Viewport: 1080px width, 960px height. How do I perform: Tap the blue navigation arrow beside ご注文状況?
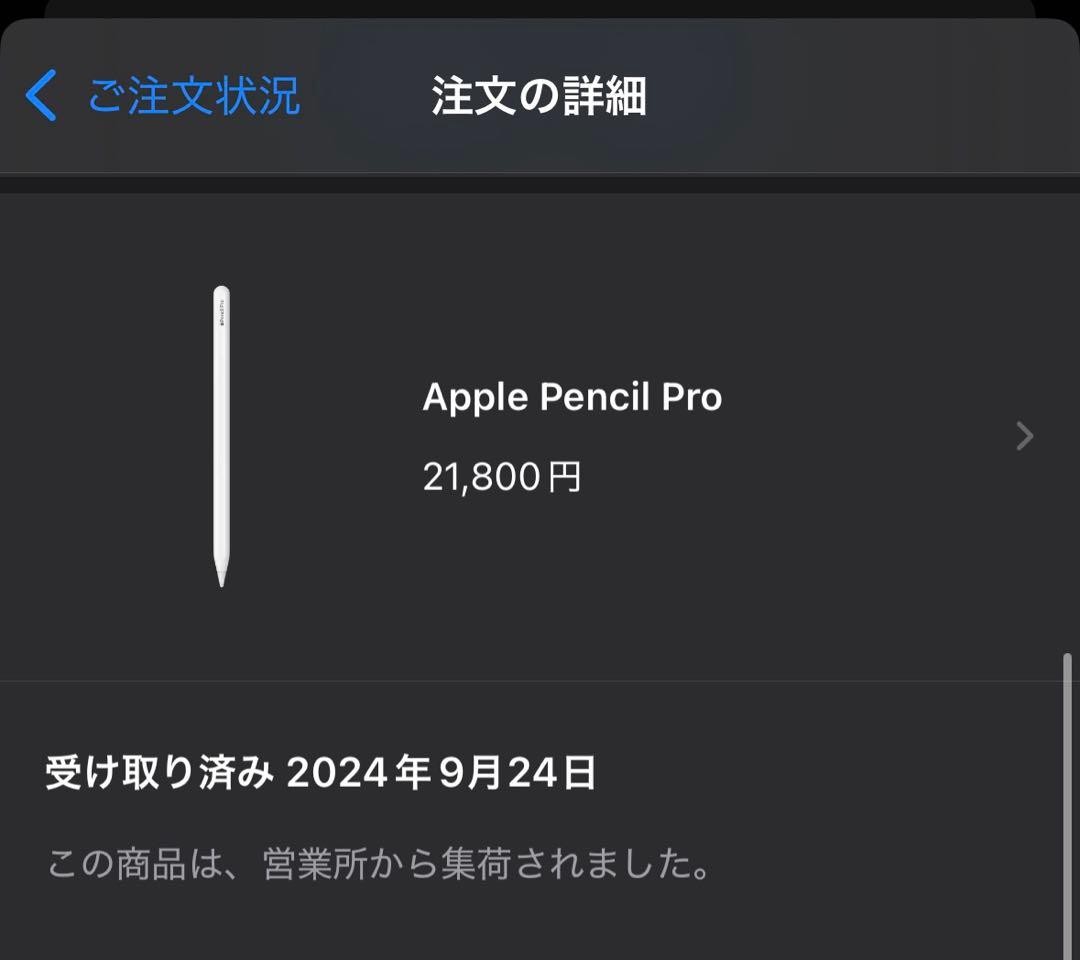40,95
